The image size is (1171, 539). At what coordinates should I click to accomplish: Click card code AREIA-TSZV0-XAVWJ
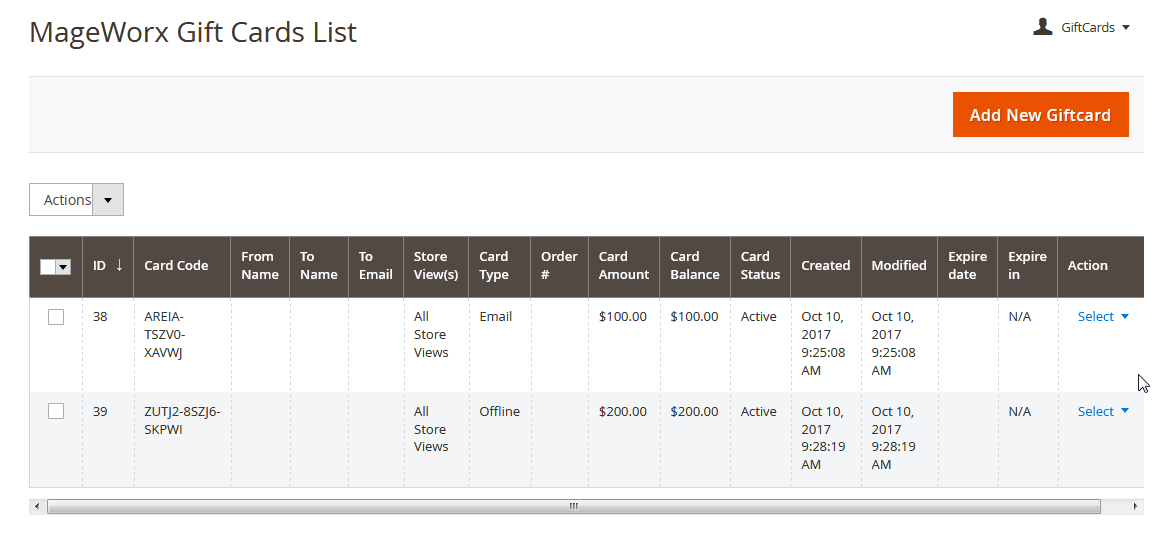click(x=165, y=334)
